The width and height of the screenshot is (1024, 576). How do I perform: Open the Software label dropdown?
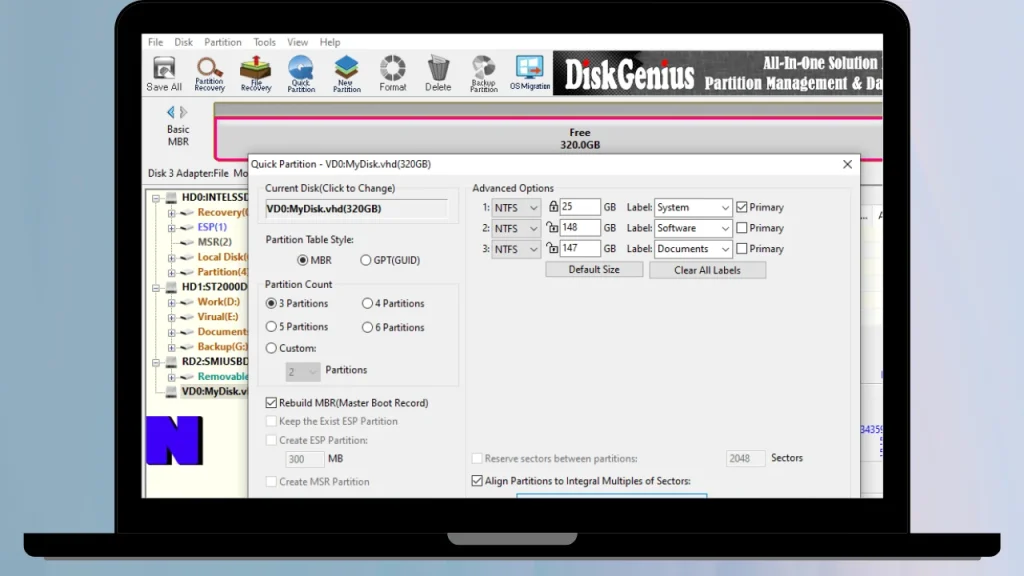pos(725,229)
